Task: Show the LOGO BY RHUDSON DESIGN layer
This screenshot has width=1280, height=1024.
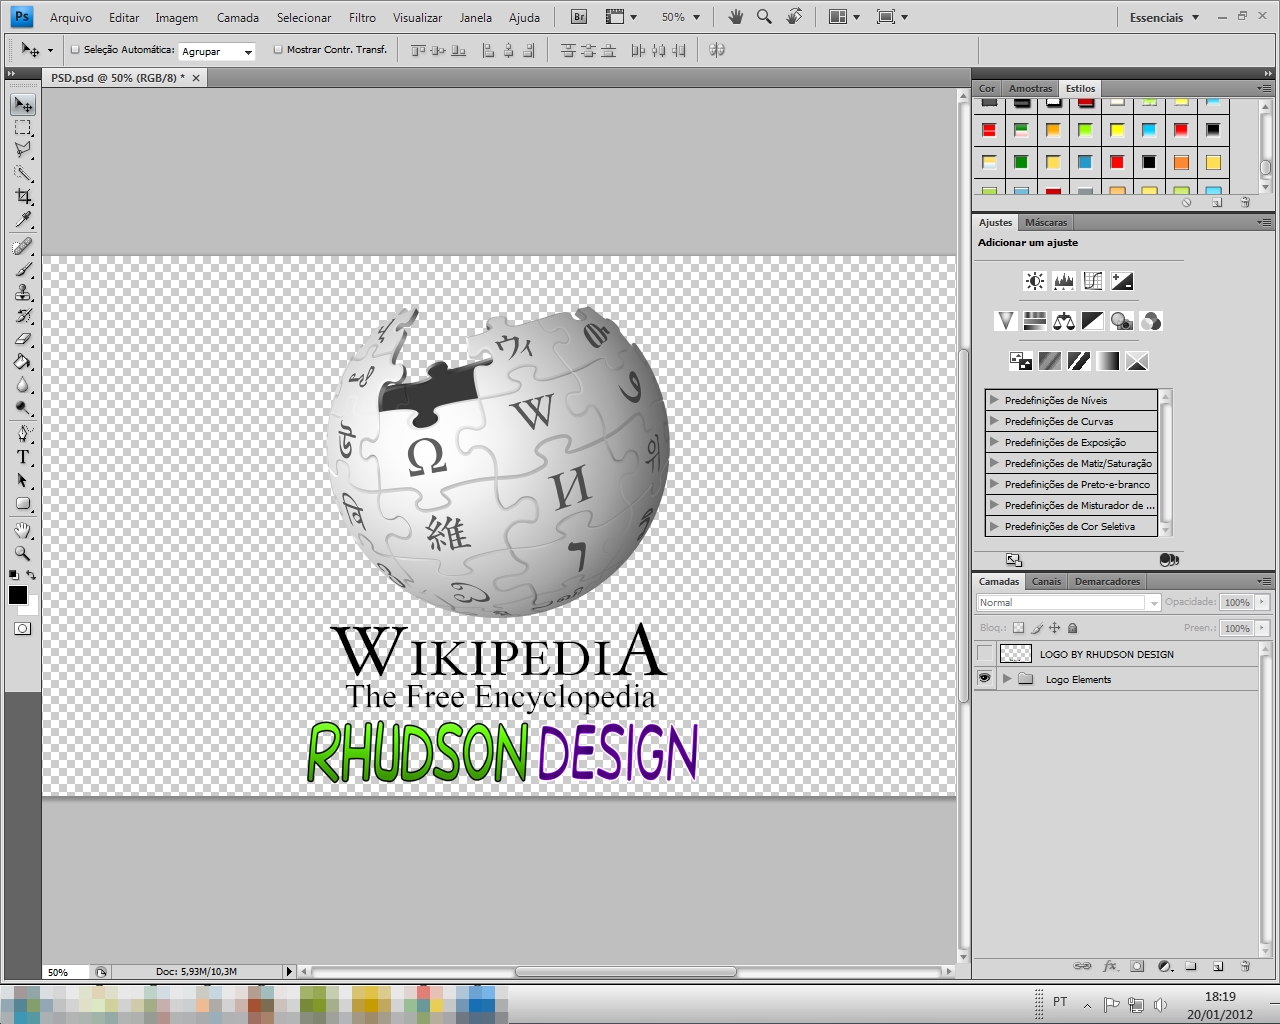Action: 985,653
